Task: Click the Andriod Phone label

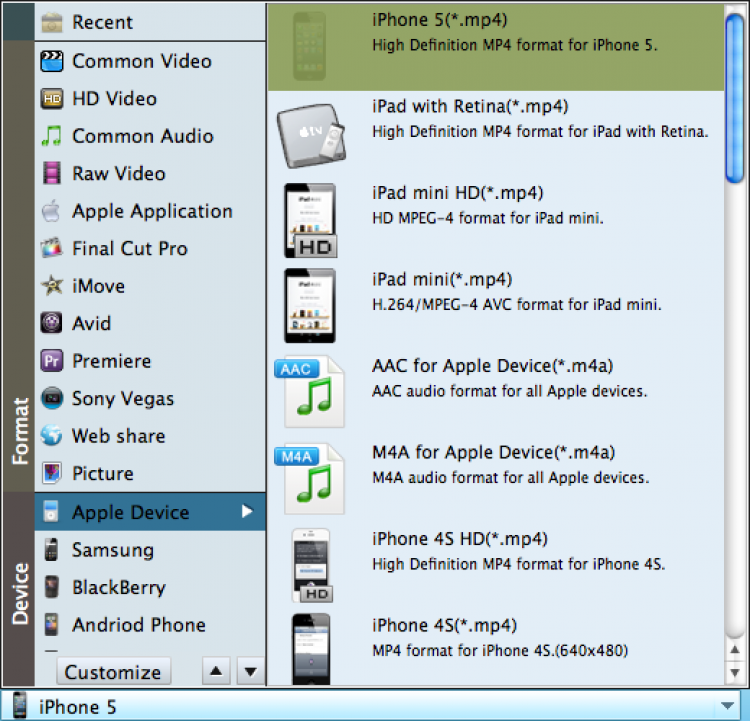Action: coord(139,625)
